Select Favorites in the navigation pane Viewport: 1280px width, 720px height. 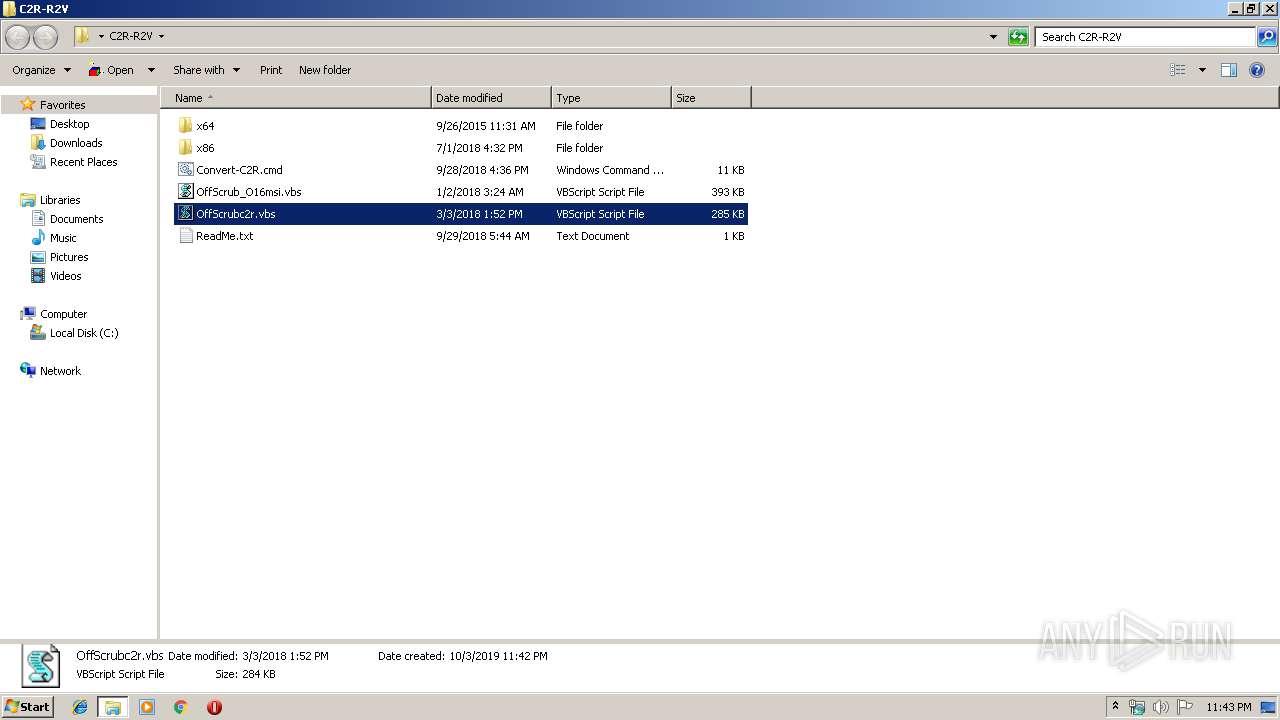[62, 105]
